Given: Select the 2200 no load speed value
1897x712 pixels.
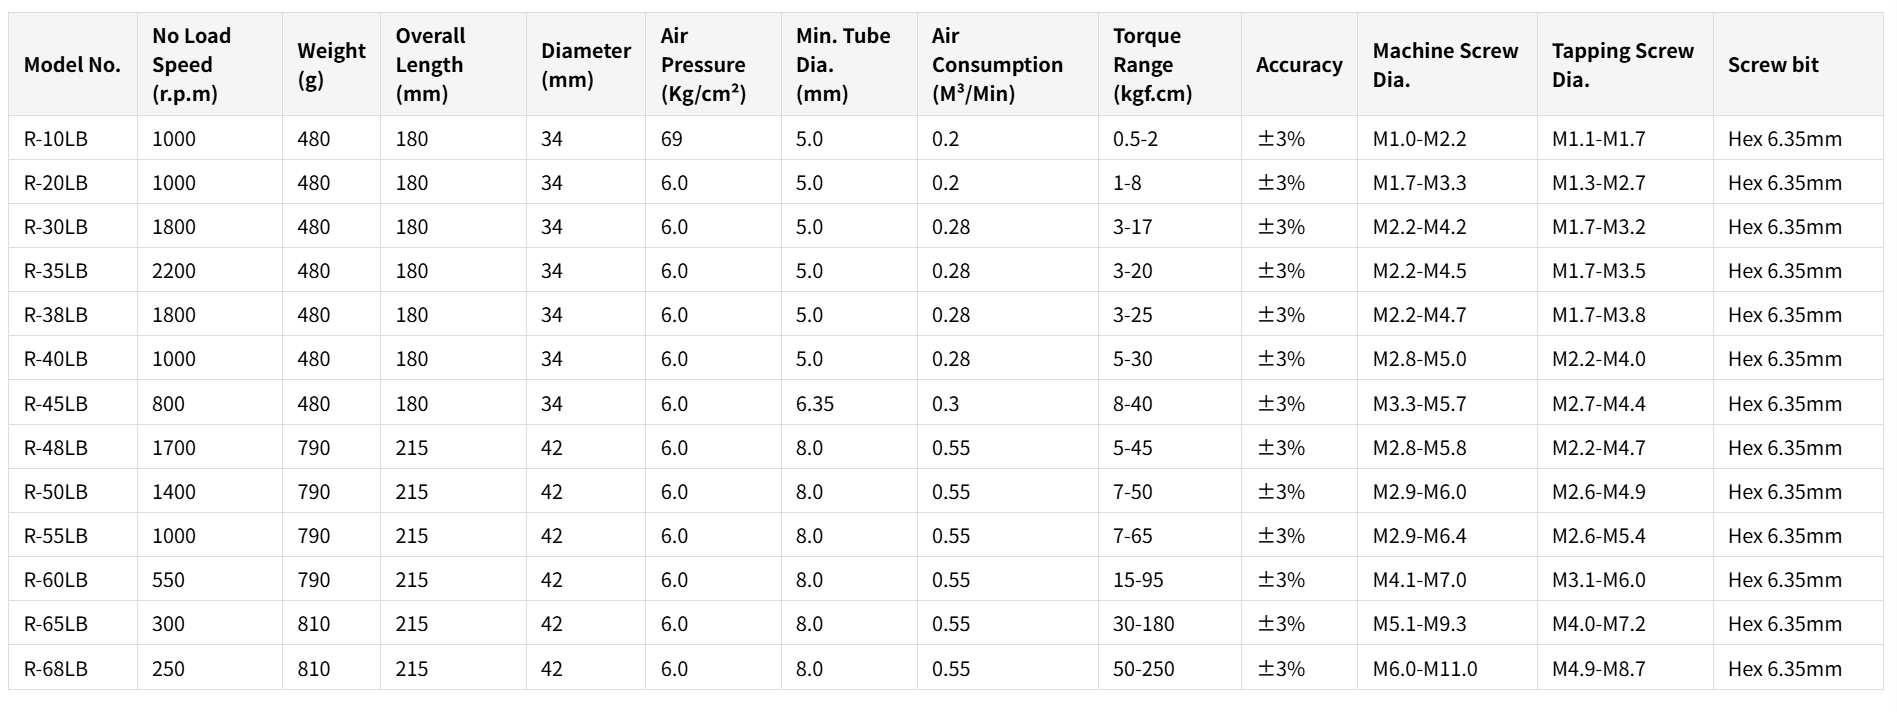Looking at the screenshot, I should (174, 271).
